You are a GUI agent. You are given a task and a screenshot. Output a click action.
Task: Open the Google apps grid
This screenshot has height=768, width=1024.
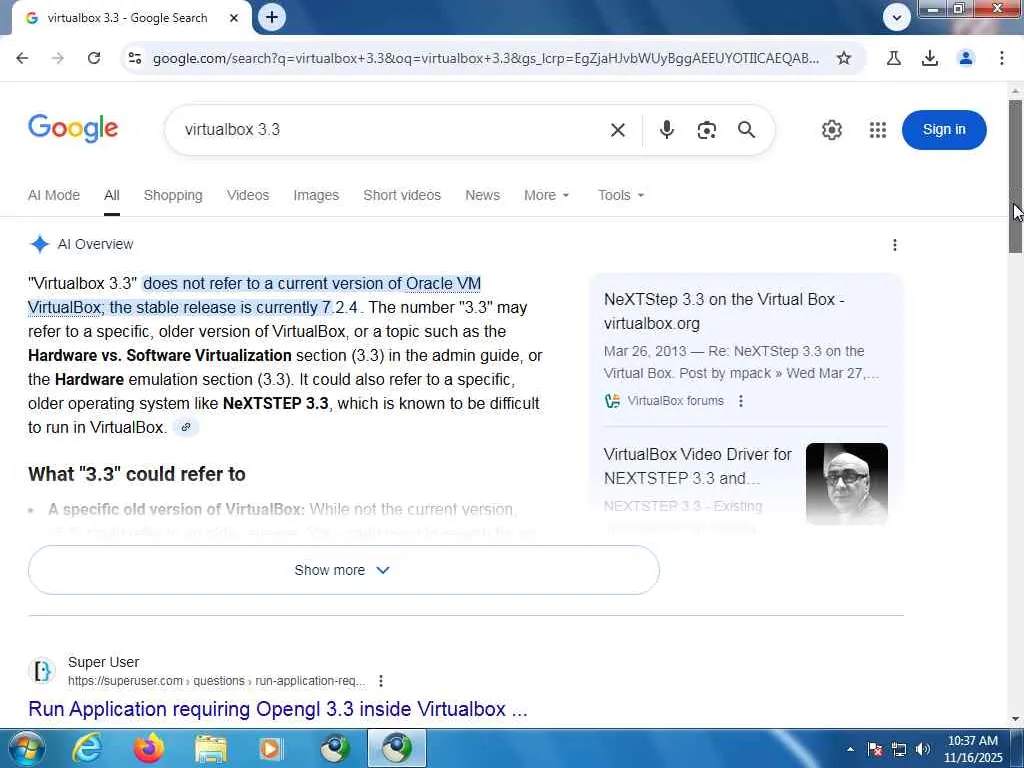click(x=878, y=130)
